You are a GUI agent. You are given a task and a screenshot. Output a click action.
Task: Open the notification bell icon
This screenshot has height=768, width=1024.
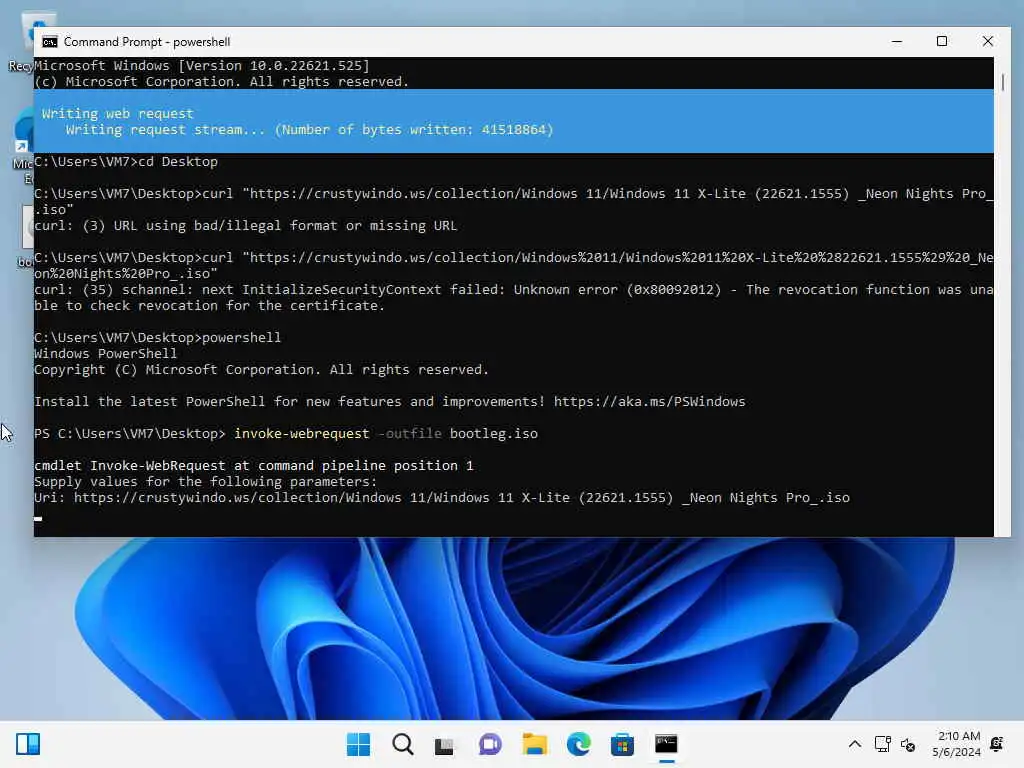(997, 744)
